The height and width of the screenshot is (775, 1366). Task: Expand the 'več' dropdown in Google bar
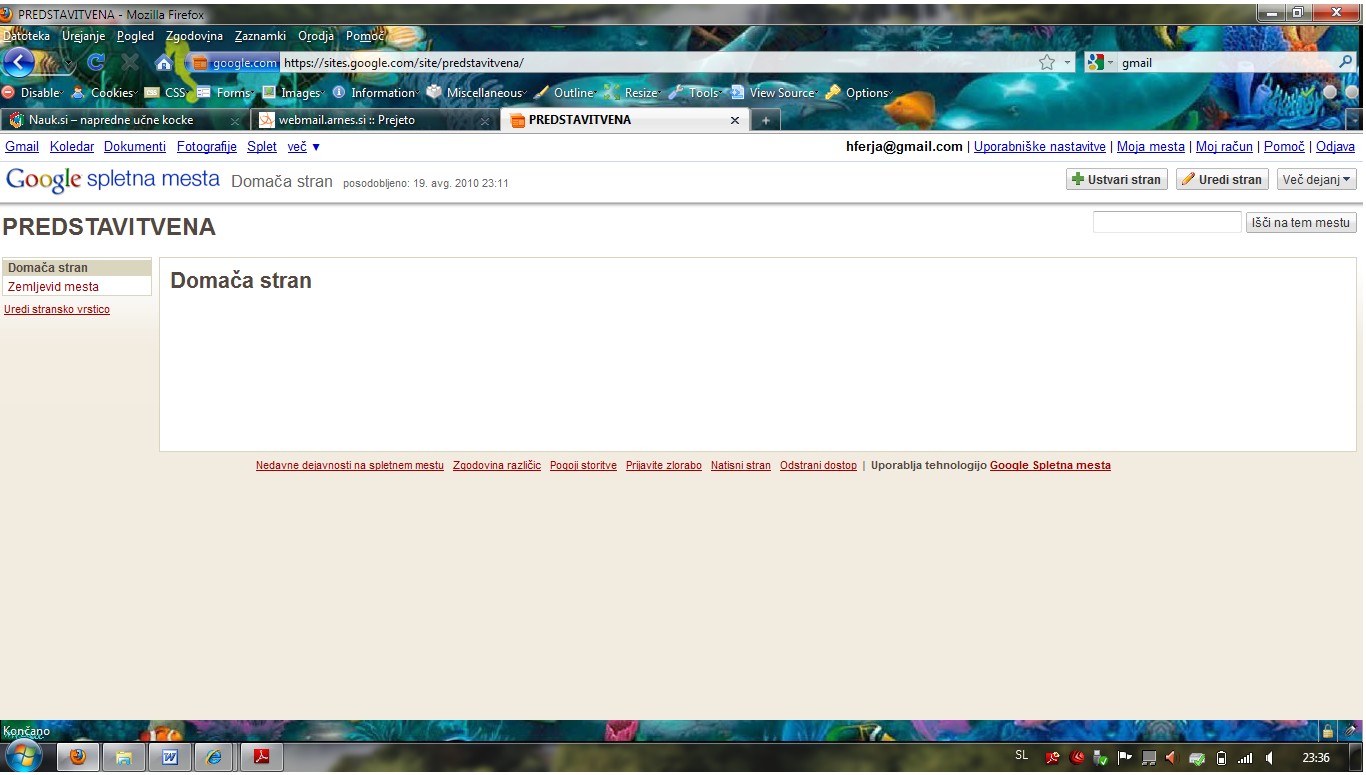coord(304,147)
